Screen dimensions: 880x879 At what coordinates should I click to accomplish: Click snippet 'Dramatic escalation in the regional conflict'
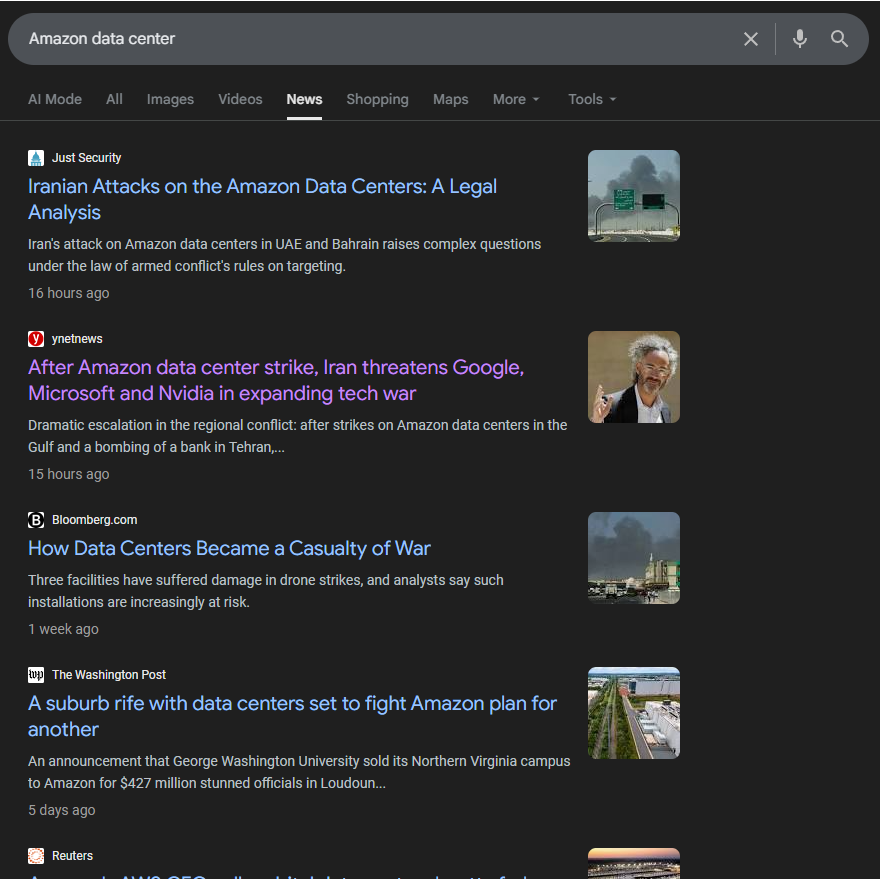[x=297, y=436]
